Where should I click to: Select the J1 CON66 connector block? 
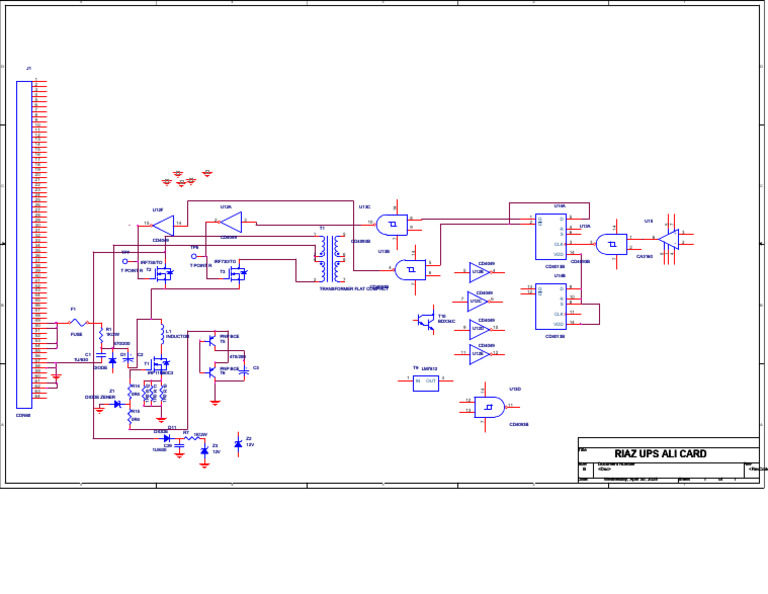coord(24,245)
